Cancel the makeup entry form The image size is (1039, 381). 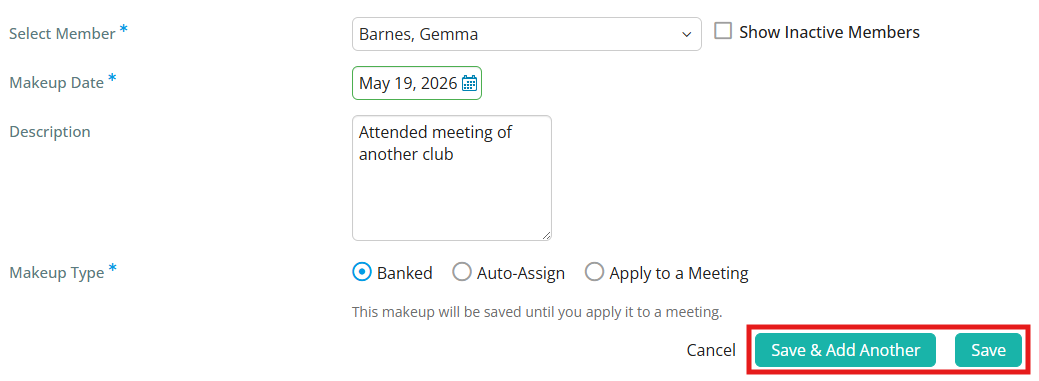[x=711, y=350]
